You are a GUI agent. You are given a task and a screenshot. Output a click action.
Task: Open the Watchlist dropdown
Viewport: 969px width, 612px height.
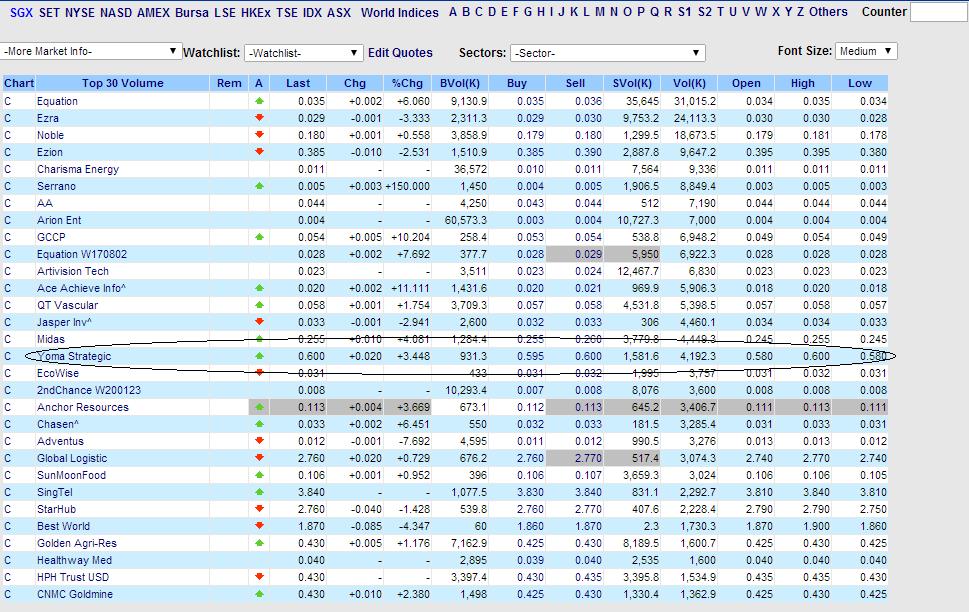tap(303, 53)
